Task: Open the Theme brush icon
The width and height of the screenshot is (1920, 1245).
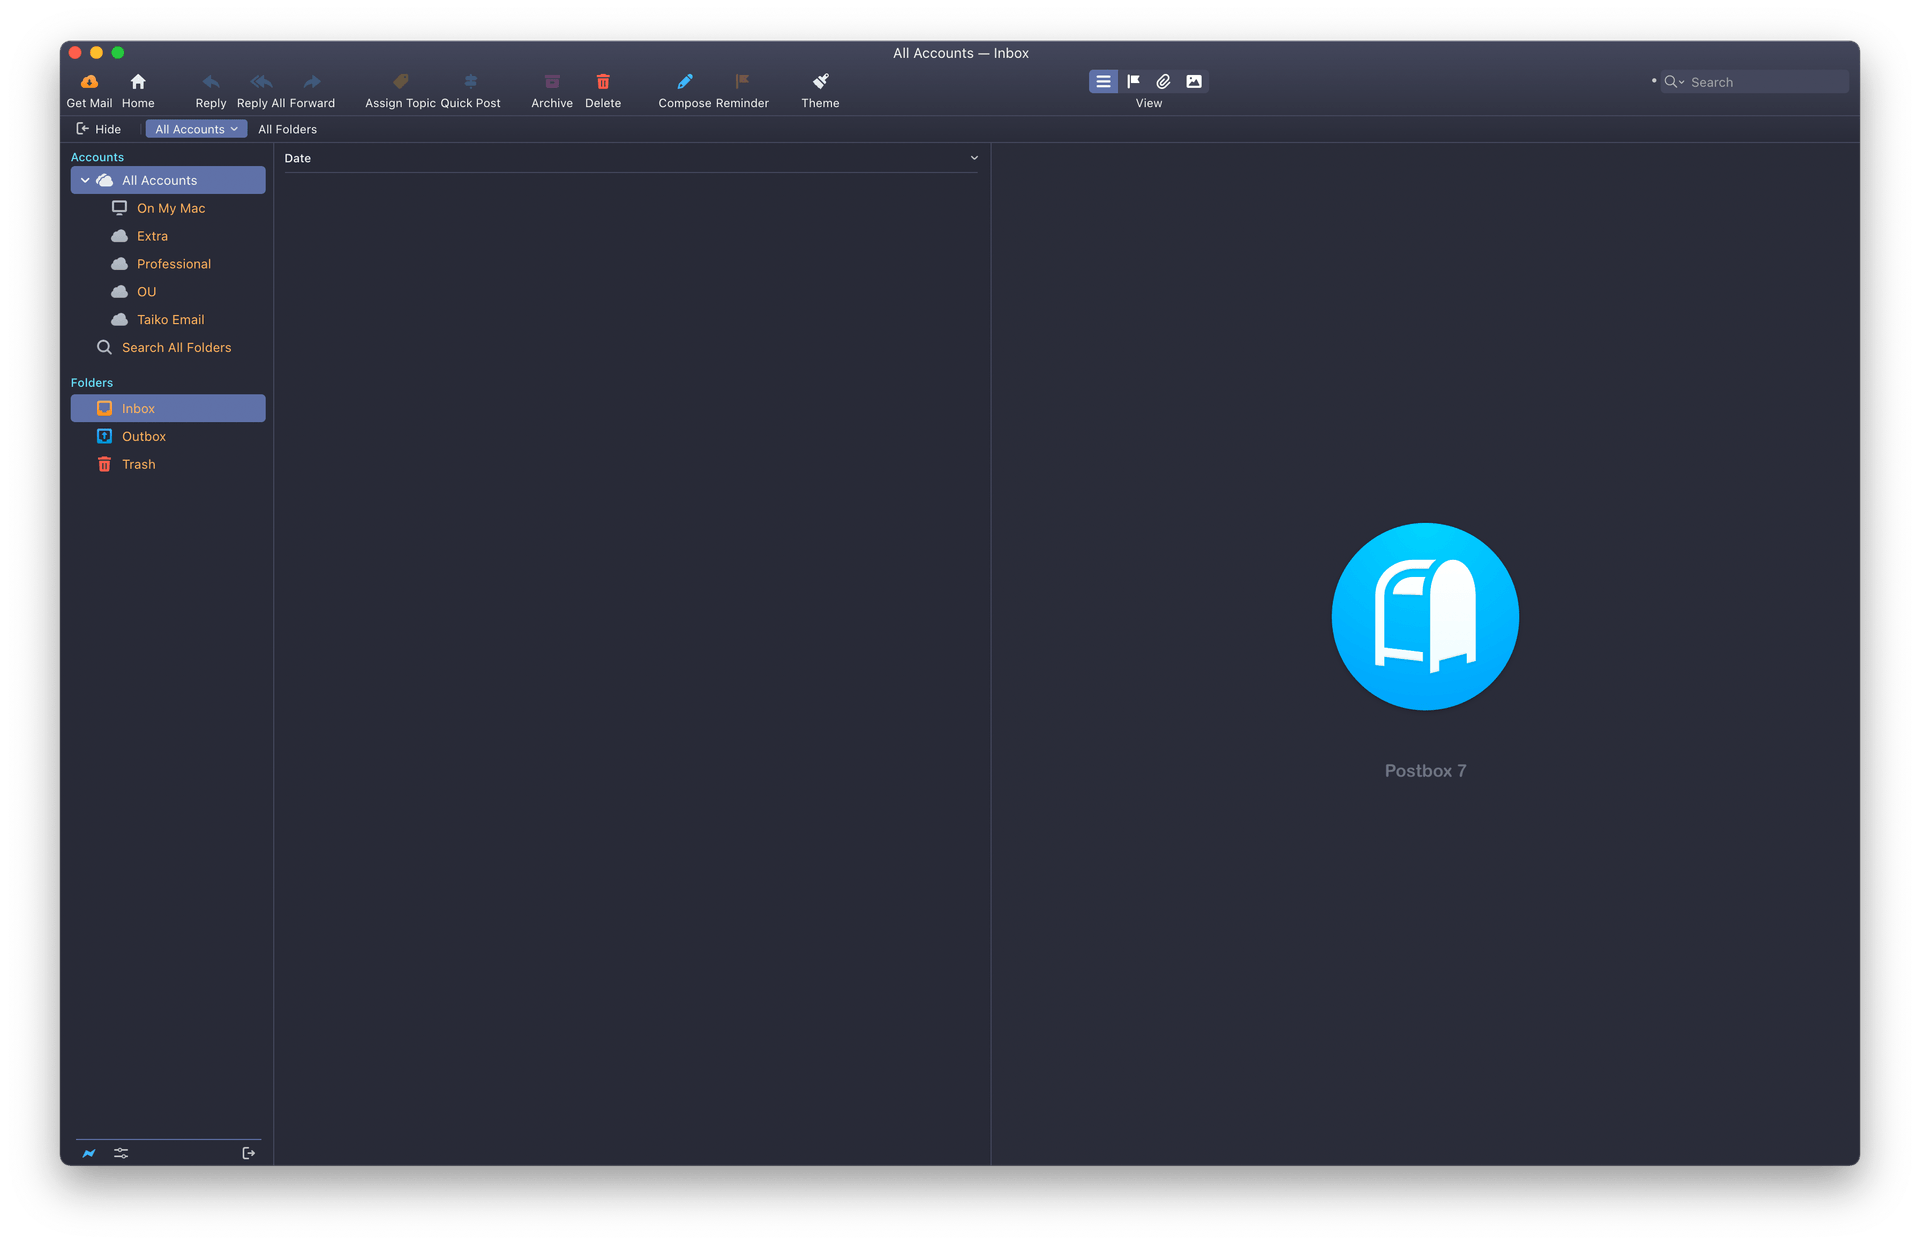Action: tap(820, 82)
